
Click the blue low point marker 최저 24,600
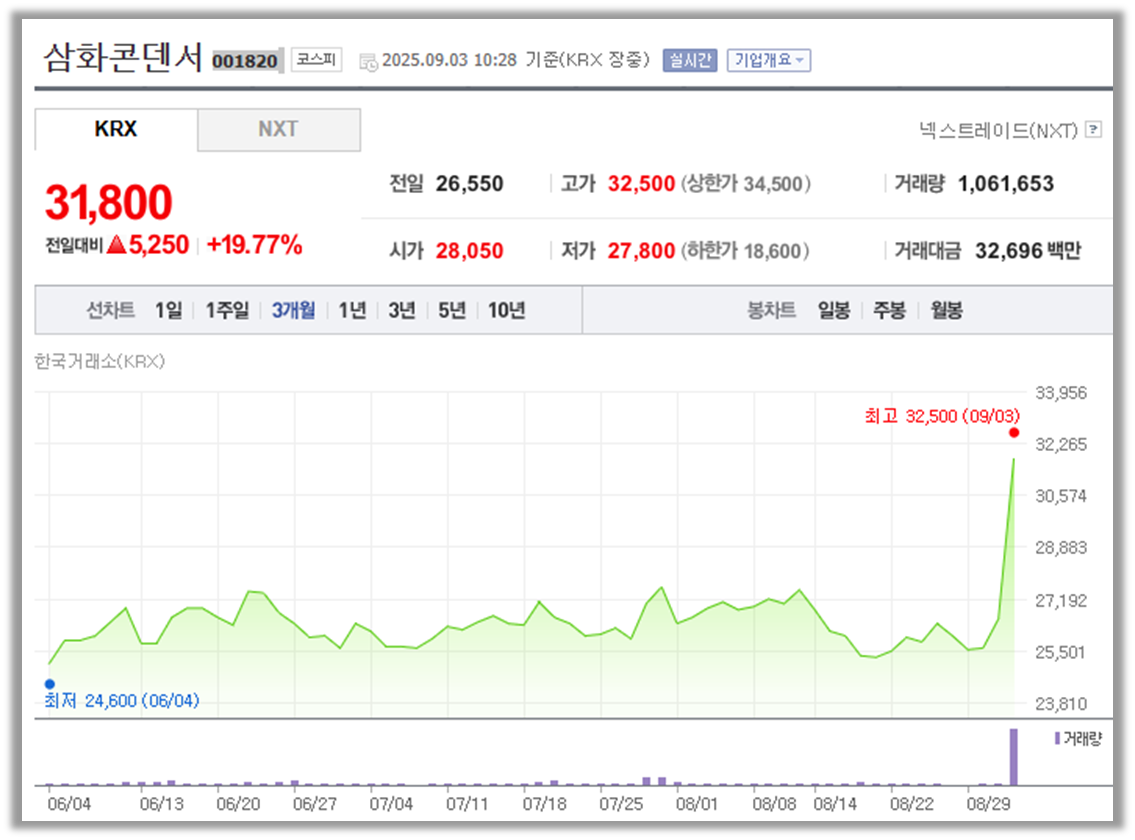49,684
